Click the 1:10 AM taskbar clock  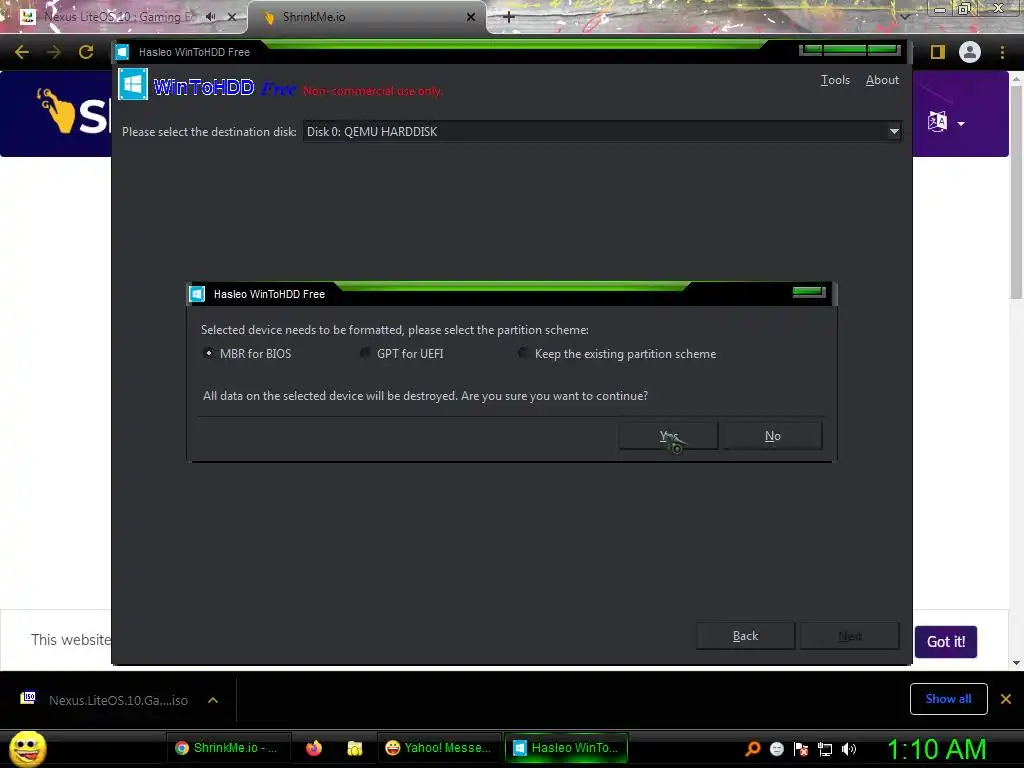click(936, 749)
